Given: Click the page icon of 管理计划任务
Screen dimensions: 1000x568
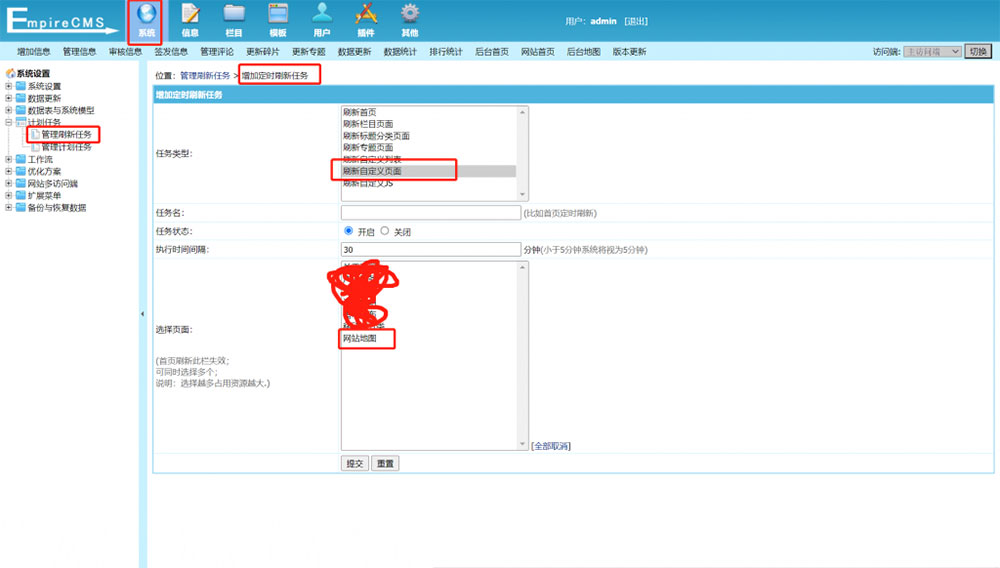Looking at the screenshot, I should coord(35,147).
